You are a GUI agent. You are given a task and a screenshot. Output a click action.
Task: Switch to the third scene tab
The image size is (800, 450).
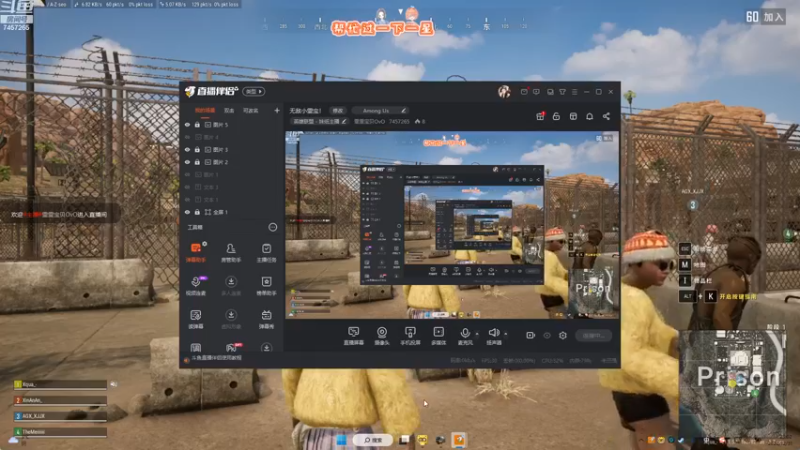point(250,110)
